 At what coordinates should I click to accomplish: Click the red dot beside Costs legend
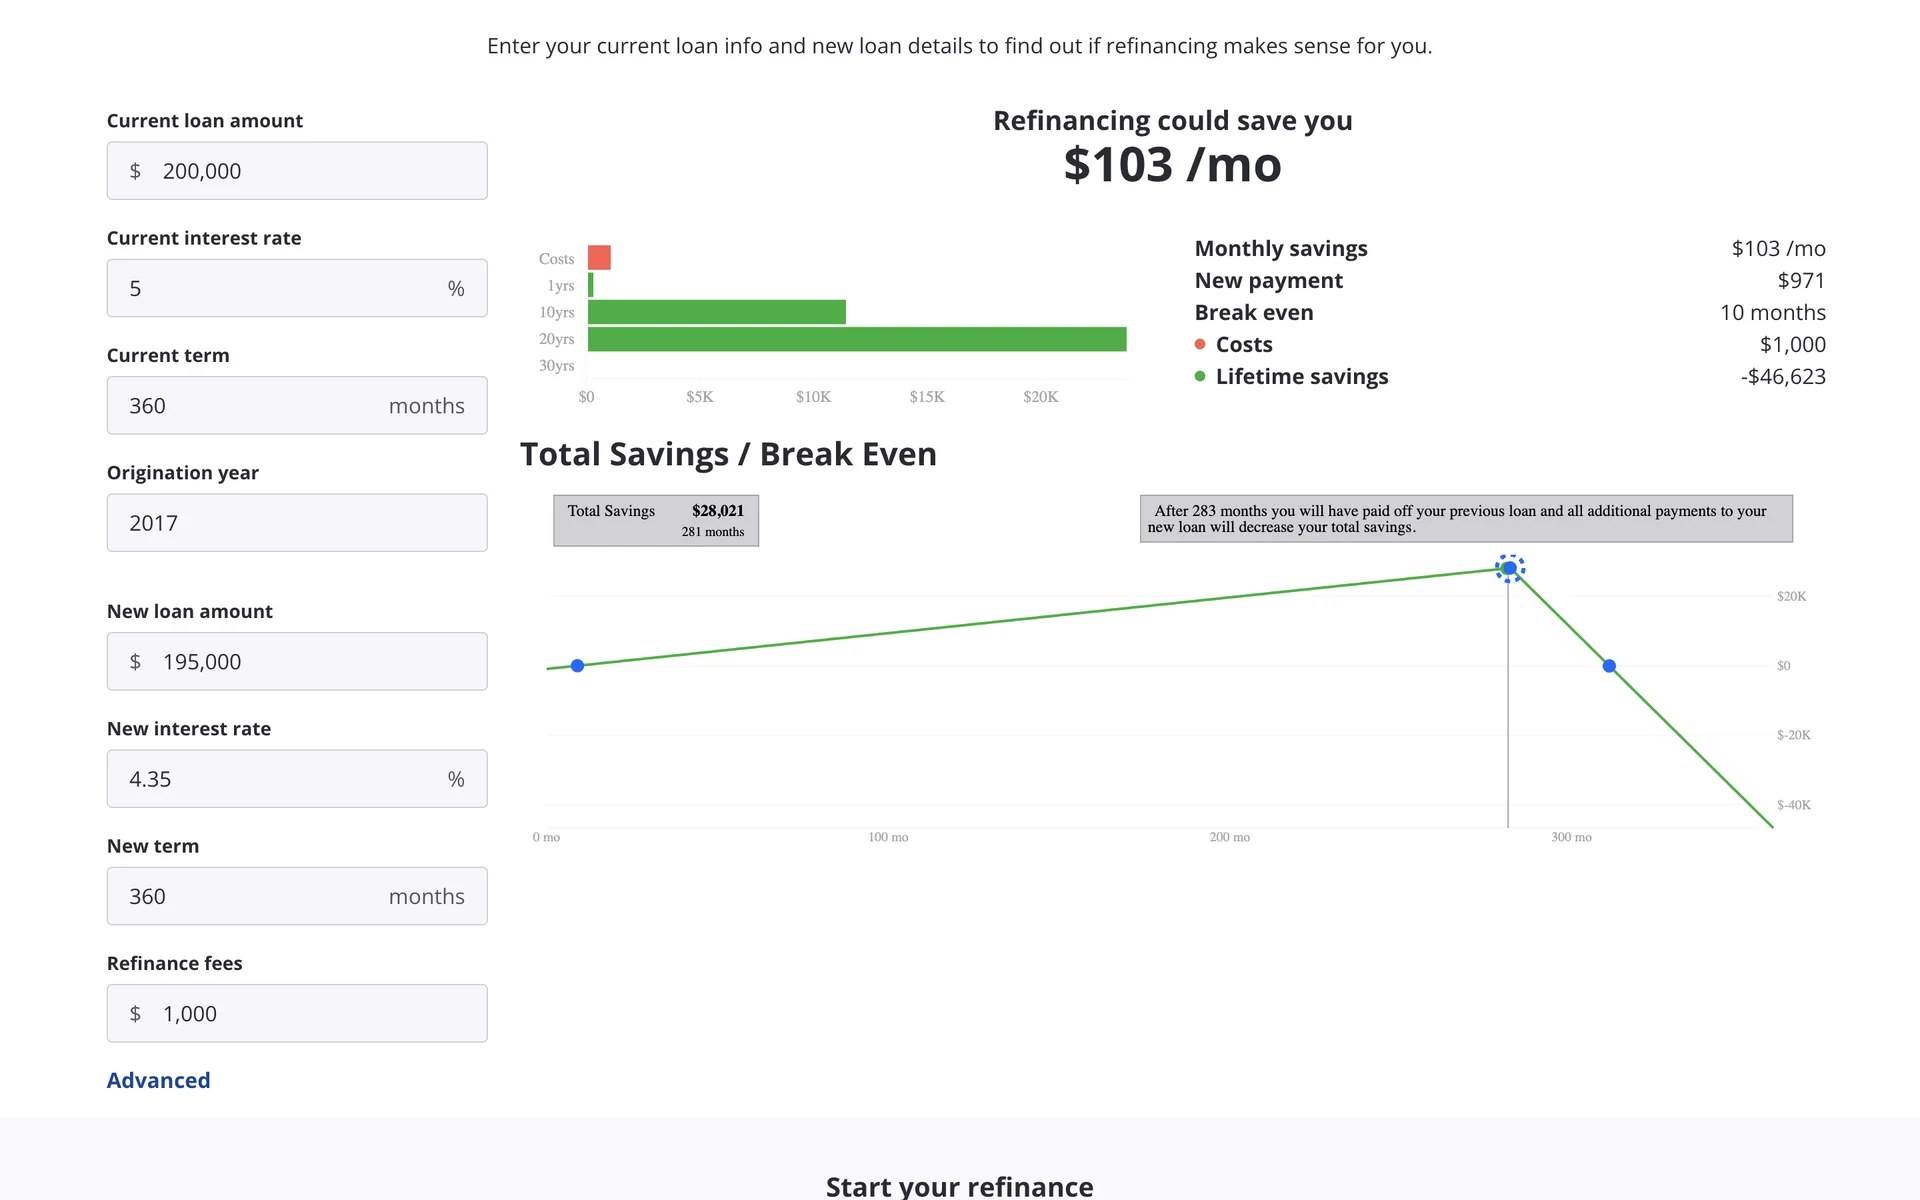[1200, 344]
